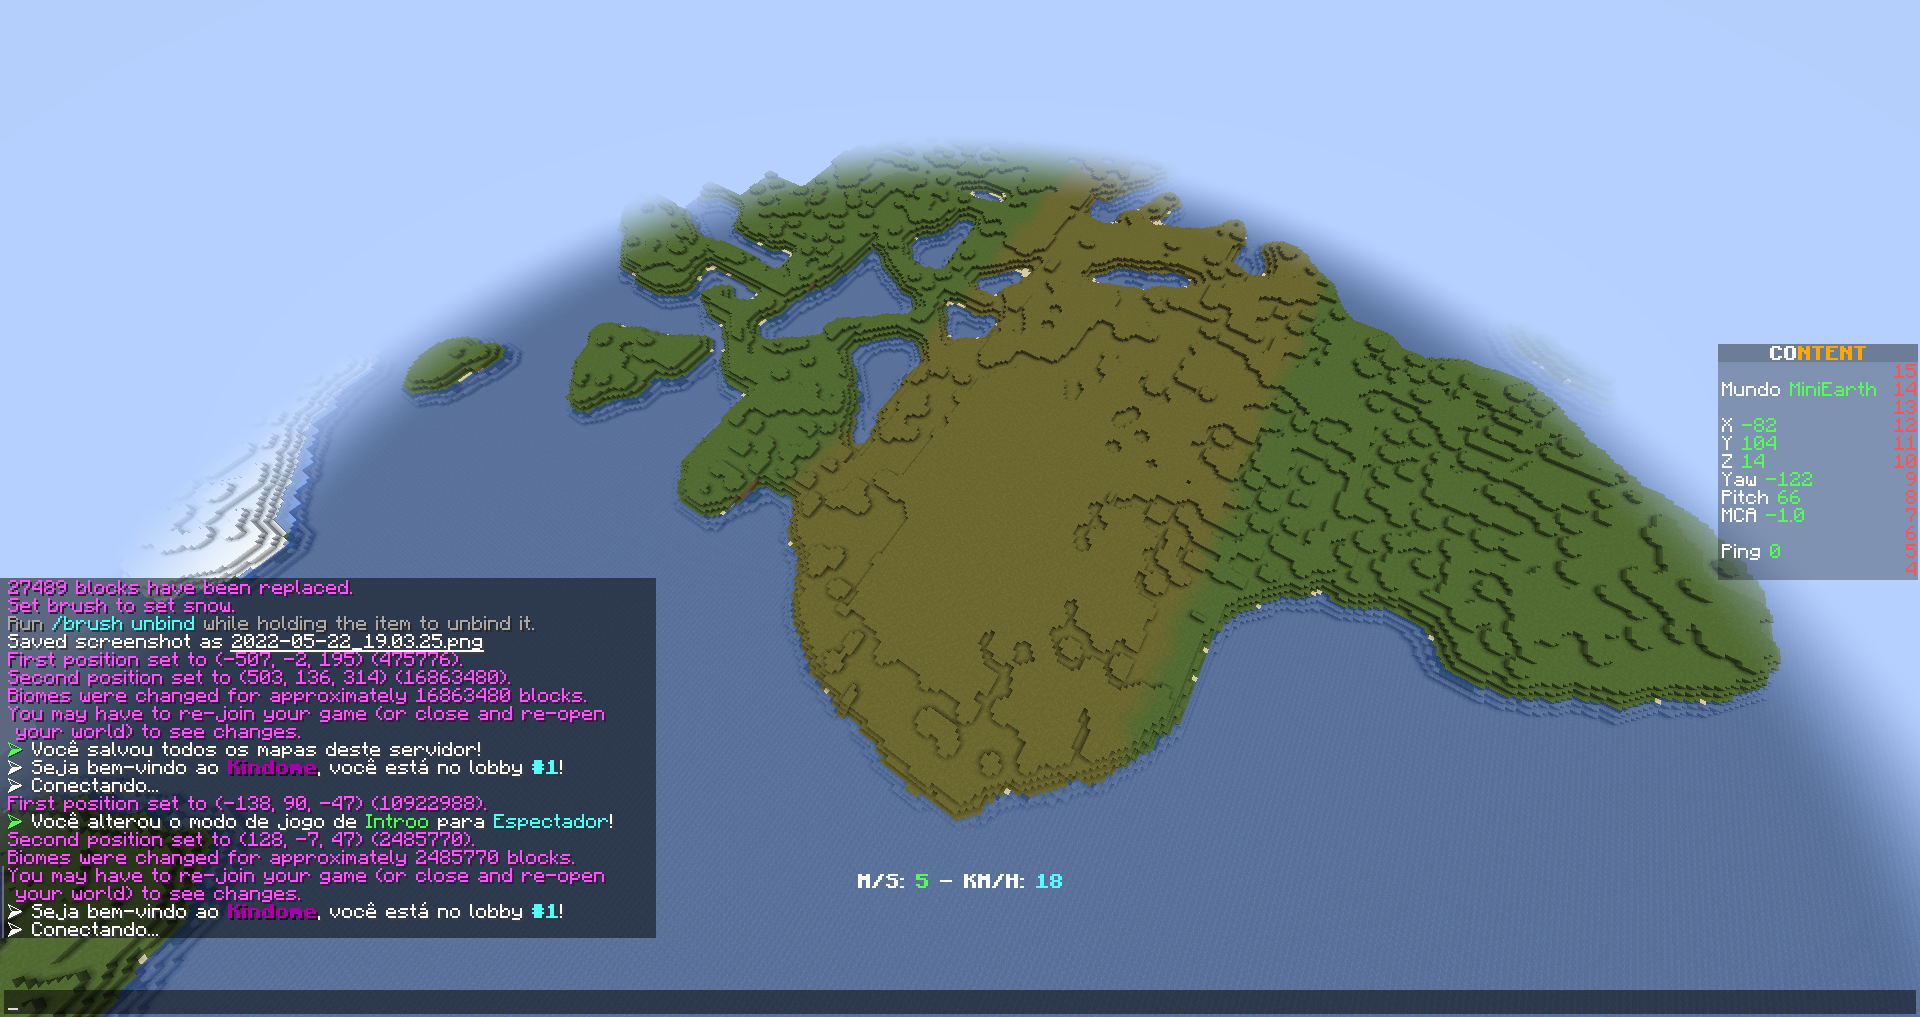Click the player name 'Introo' in chat
The image size is (1920, 1017).
pyautogui.click(x=396, y=821)
